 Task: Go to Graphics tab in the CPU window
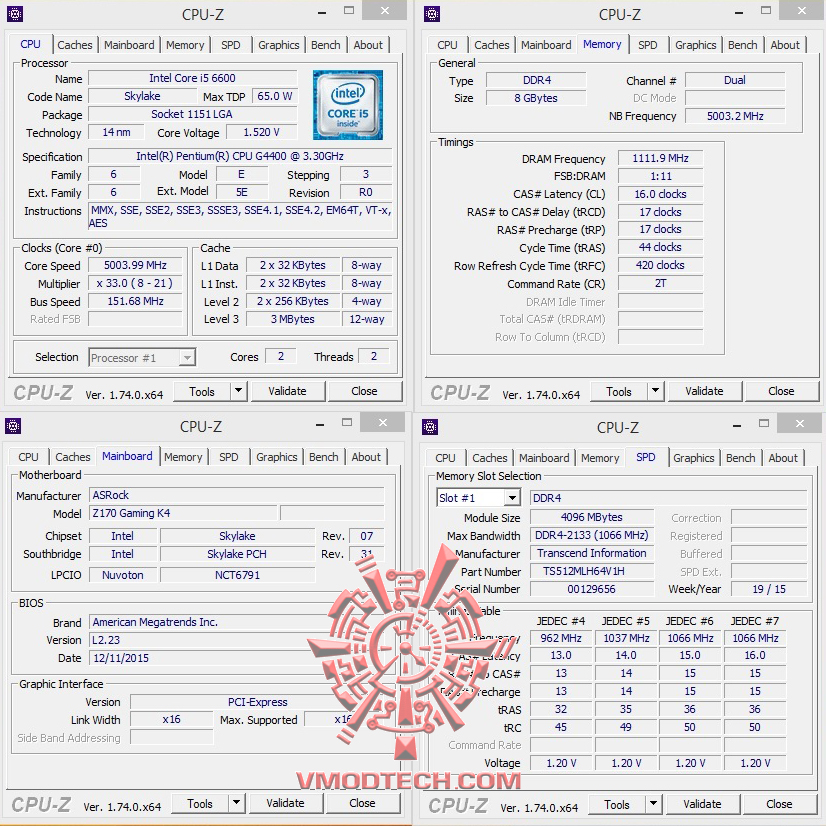pyautogui.click(x=279, y=45)
